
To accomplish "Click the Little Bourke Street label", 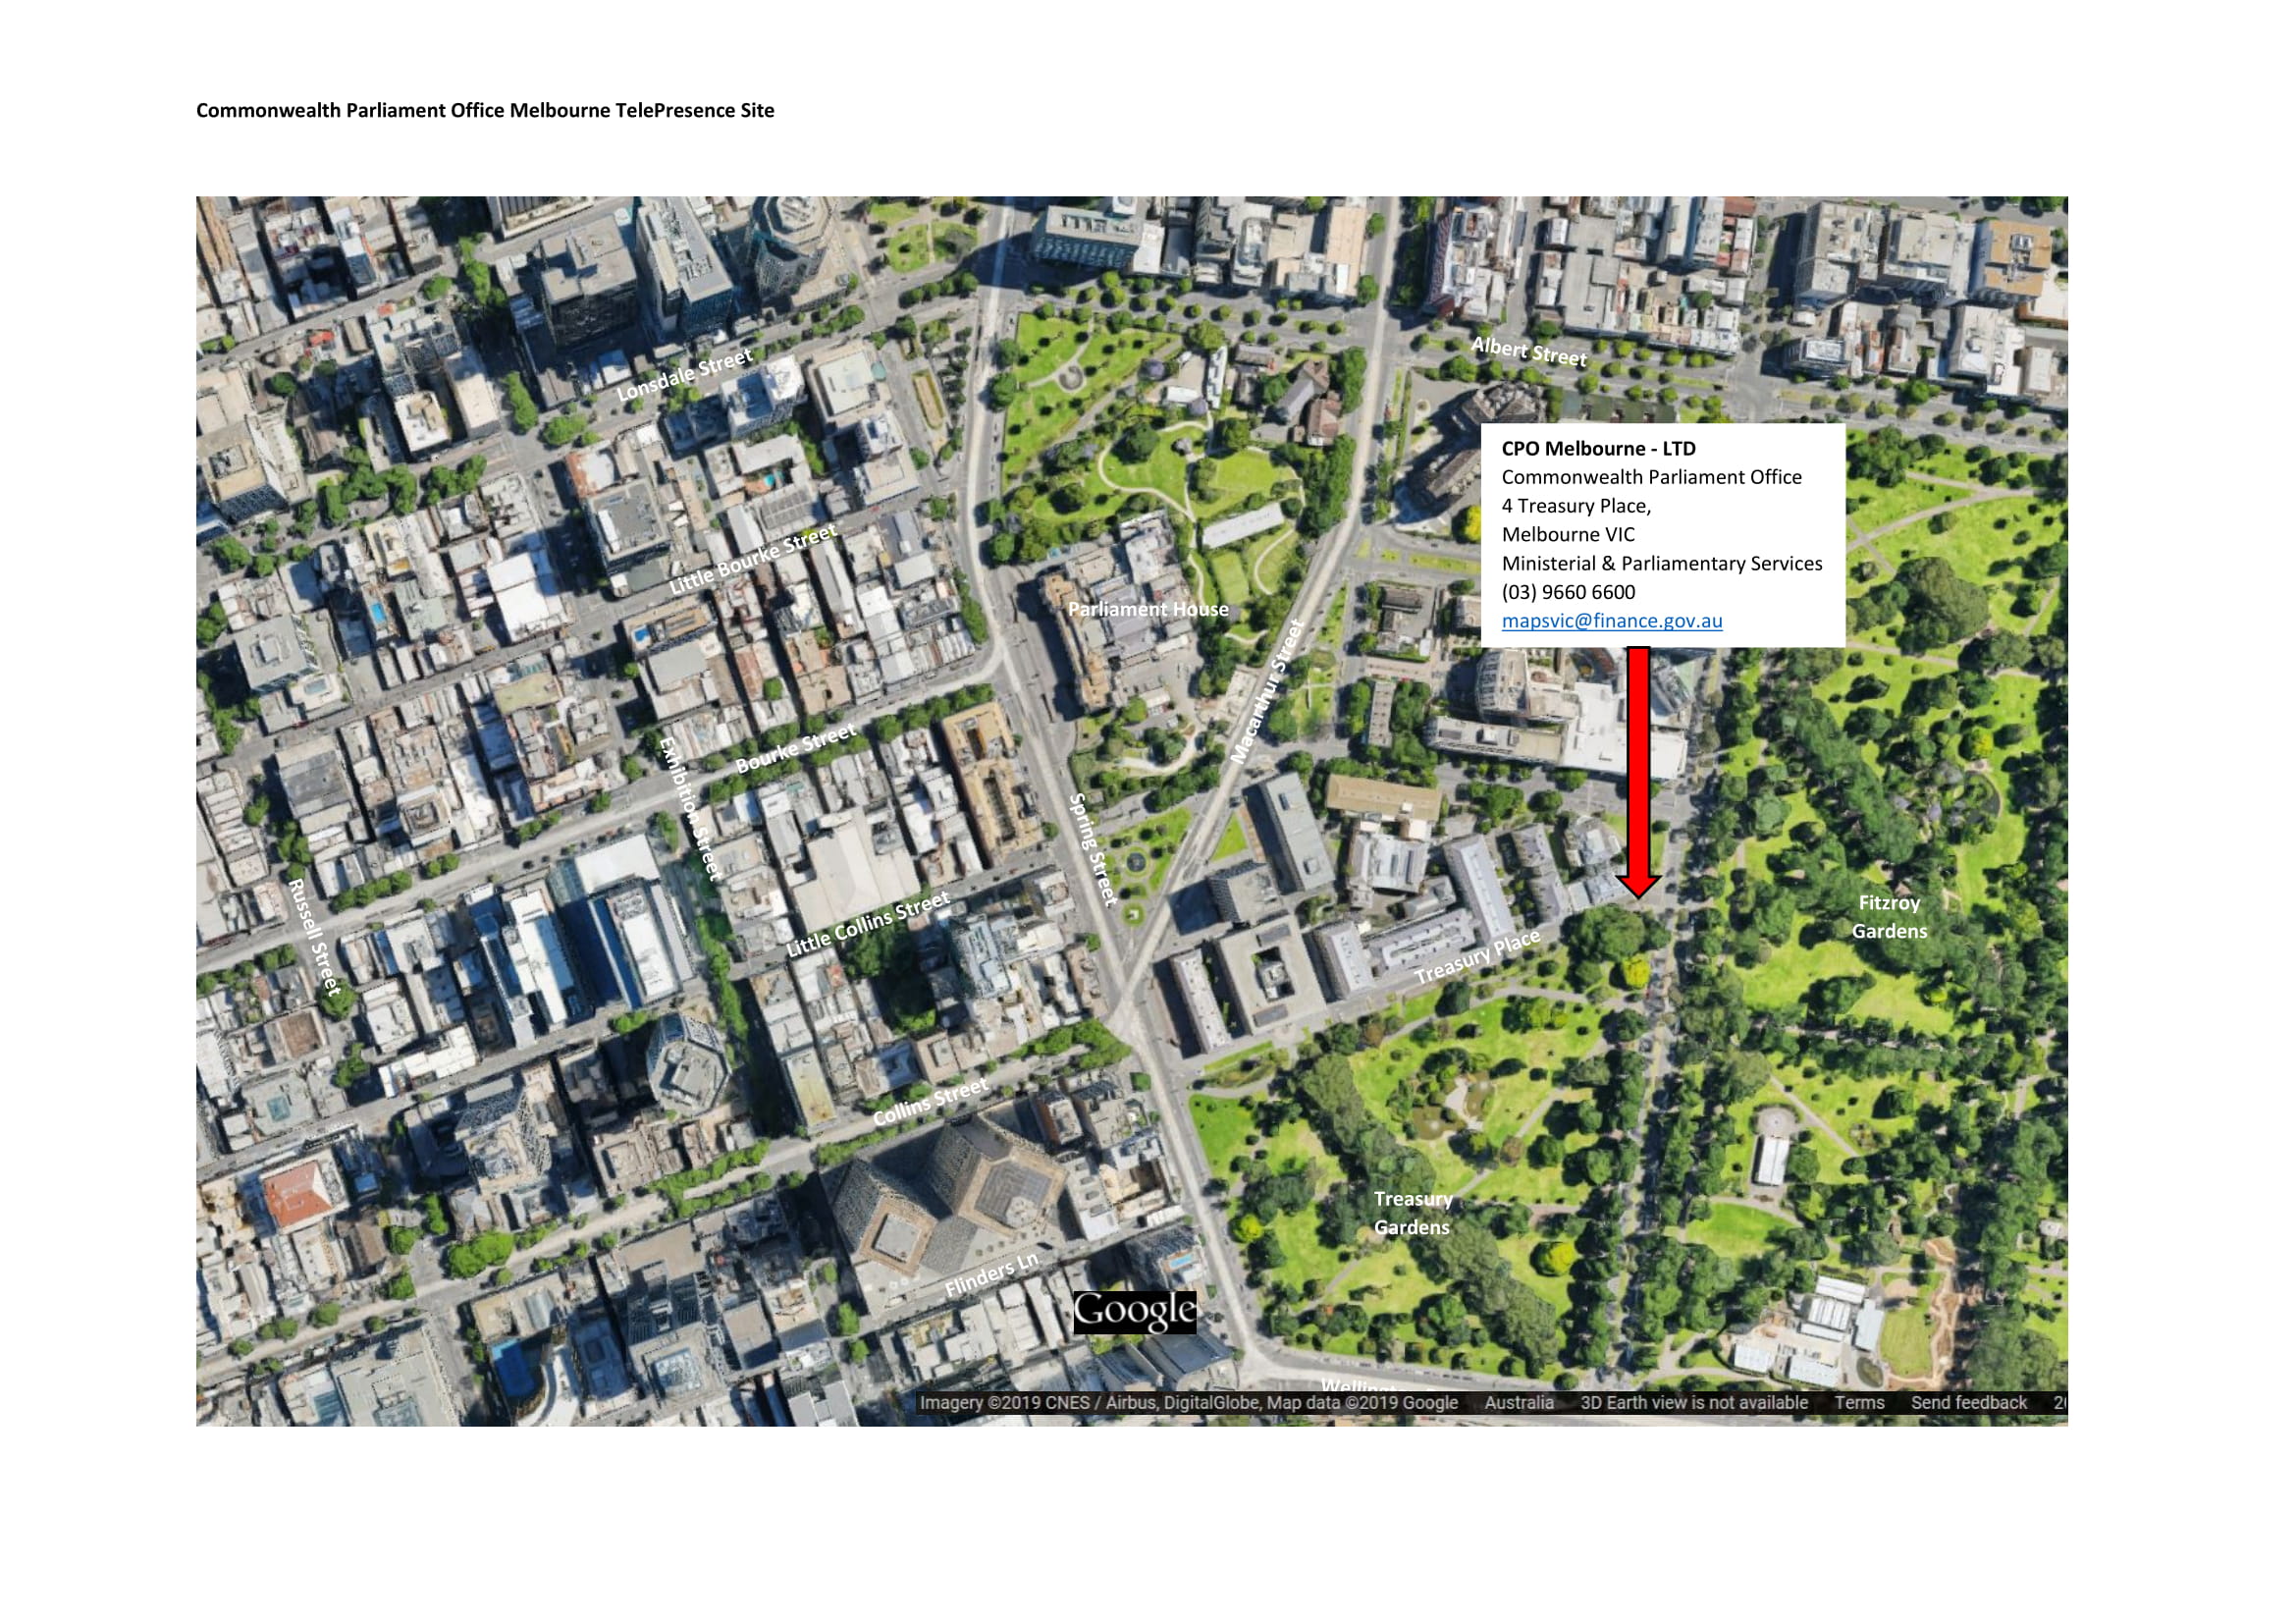I will (x=752, y=560).
